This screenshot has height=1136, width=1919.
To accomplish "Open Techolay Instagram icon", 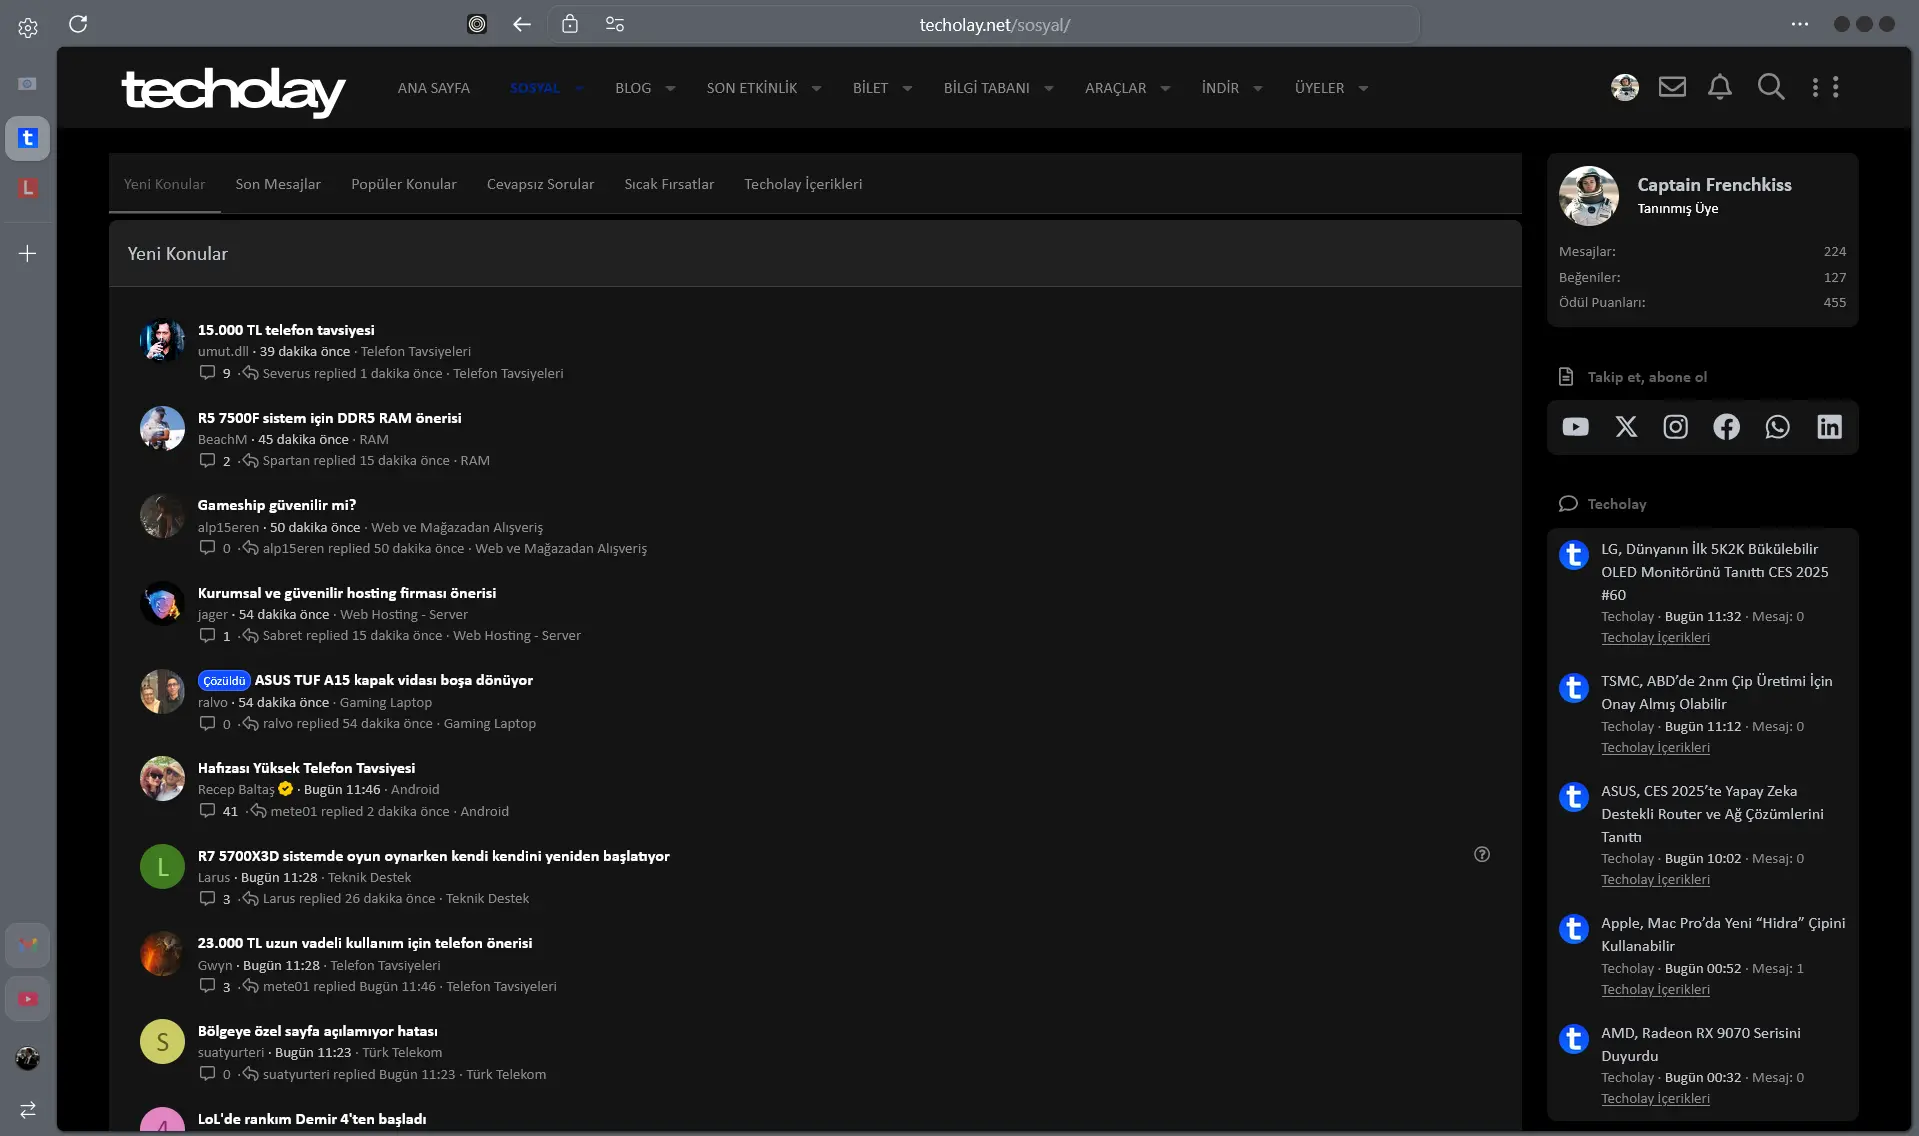I will (1676, 427).
